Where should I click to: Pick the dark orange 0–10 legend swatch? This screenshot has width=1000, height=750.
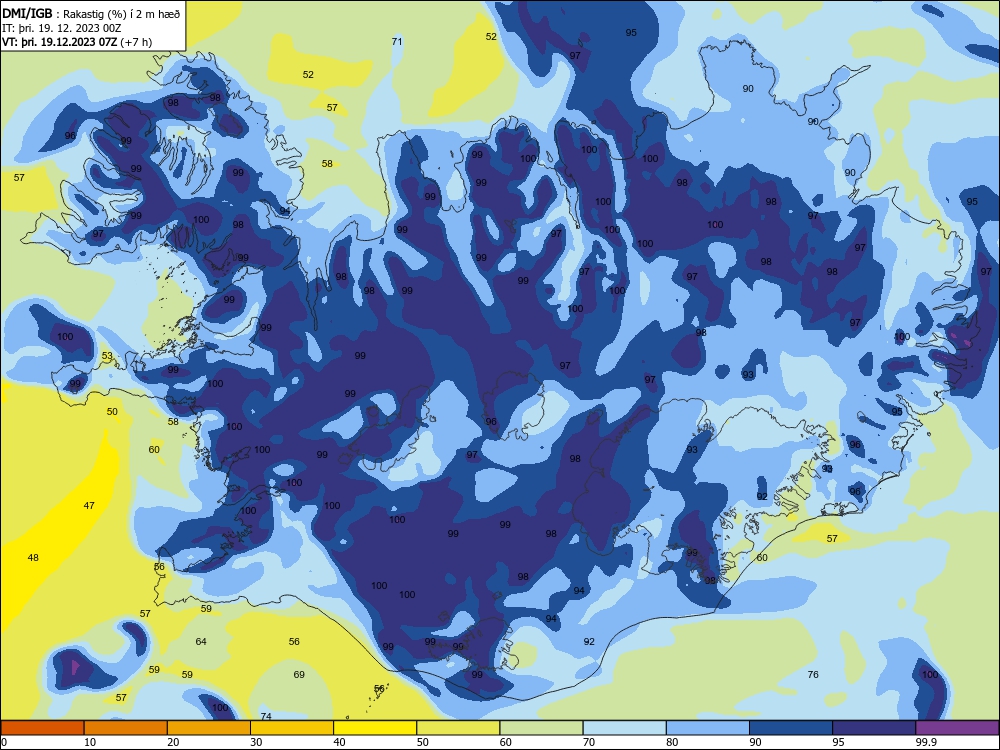click(x=42, y=728)
